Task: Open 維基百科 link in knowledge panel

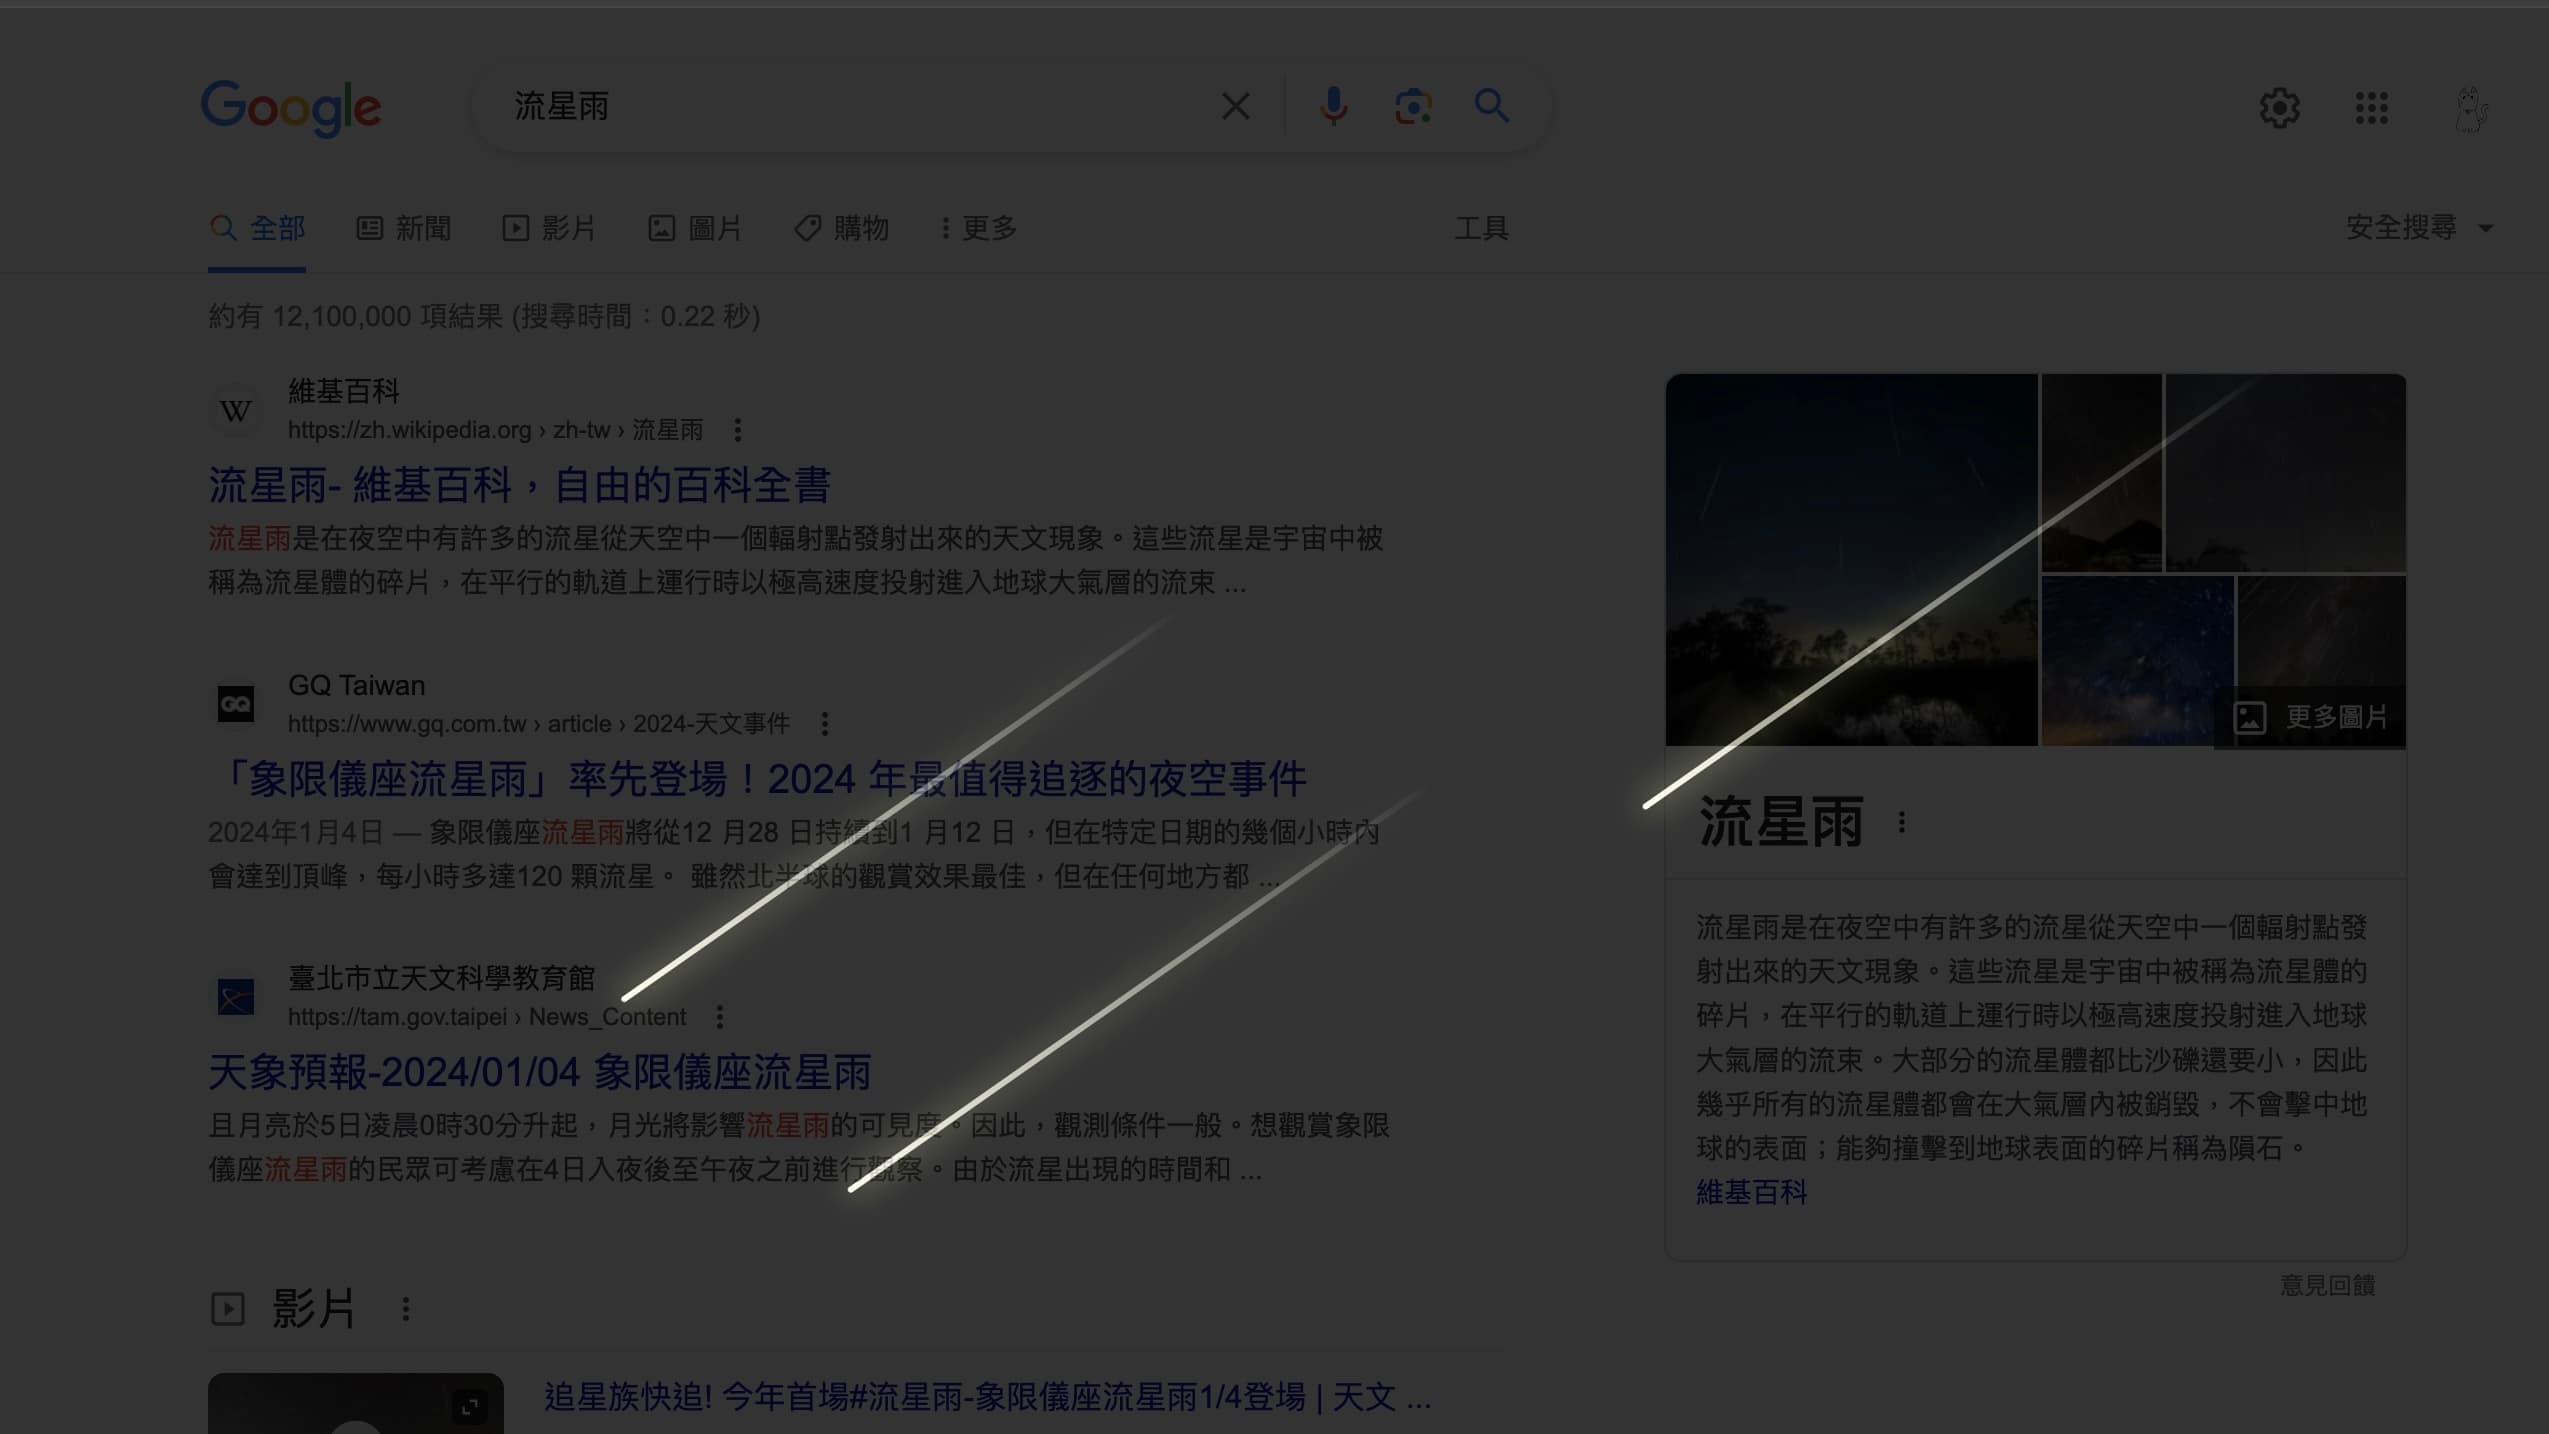Action: point(1752,1192)
